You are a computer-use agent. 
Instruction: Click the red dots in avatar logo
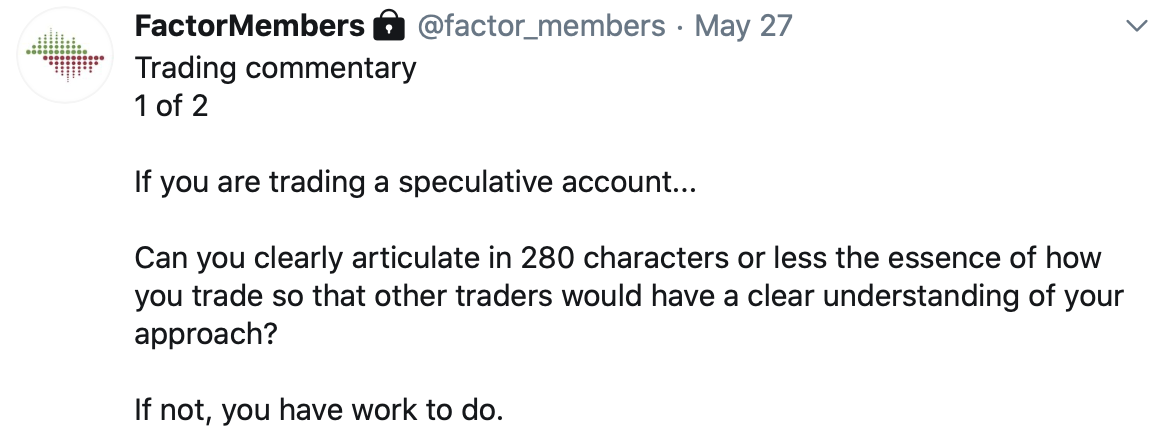click(x=74, y=68)
